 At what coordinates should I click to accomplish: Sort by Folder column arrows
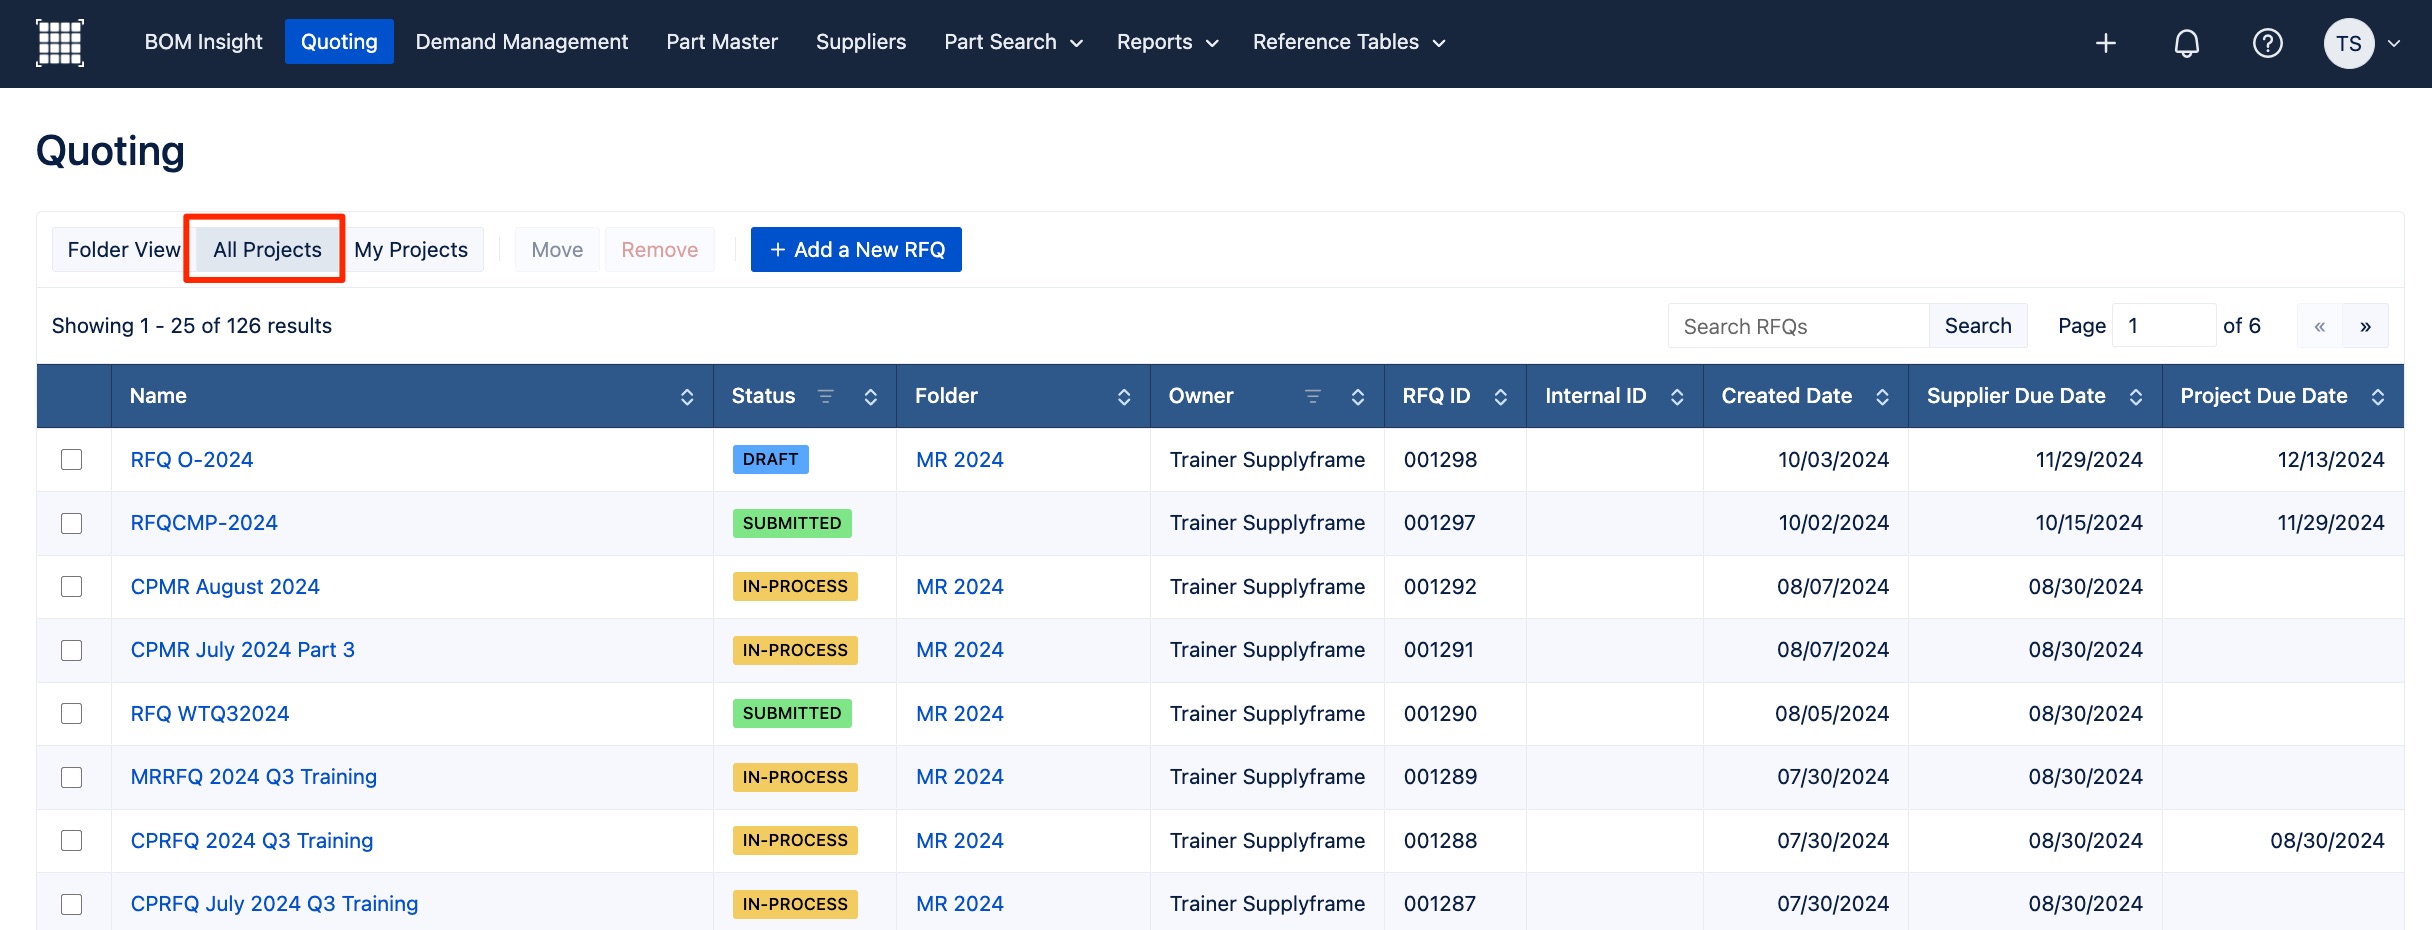pos(1124,397)
